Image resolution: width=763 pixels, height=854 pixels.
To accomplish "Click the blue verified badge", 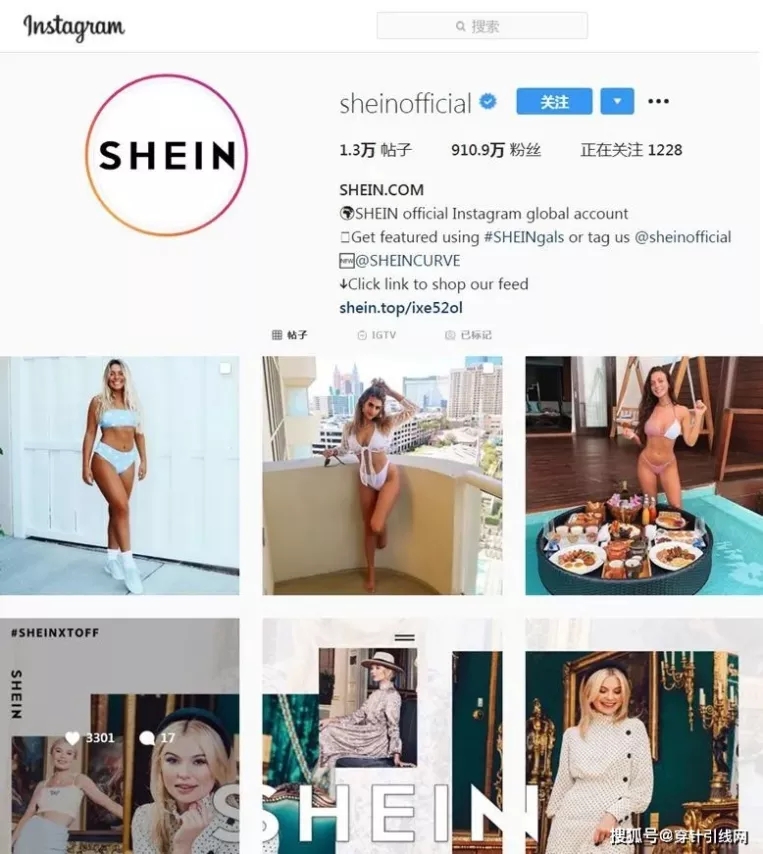I will [487, 101].
